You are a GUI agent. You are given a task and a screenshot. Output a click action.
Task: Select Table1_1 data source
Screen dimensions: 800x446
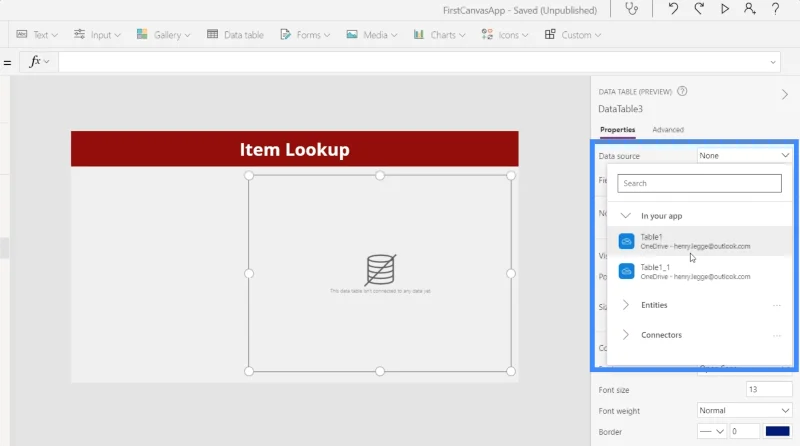pyautogui.click(x=699, y=271)
